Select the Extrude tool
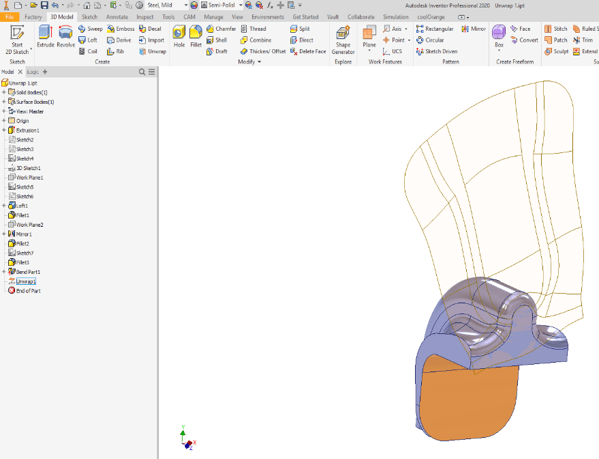 pos(45,37)
